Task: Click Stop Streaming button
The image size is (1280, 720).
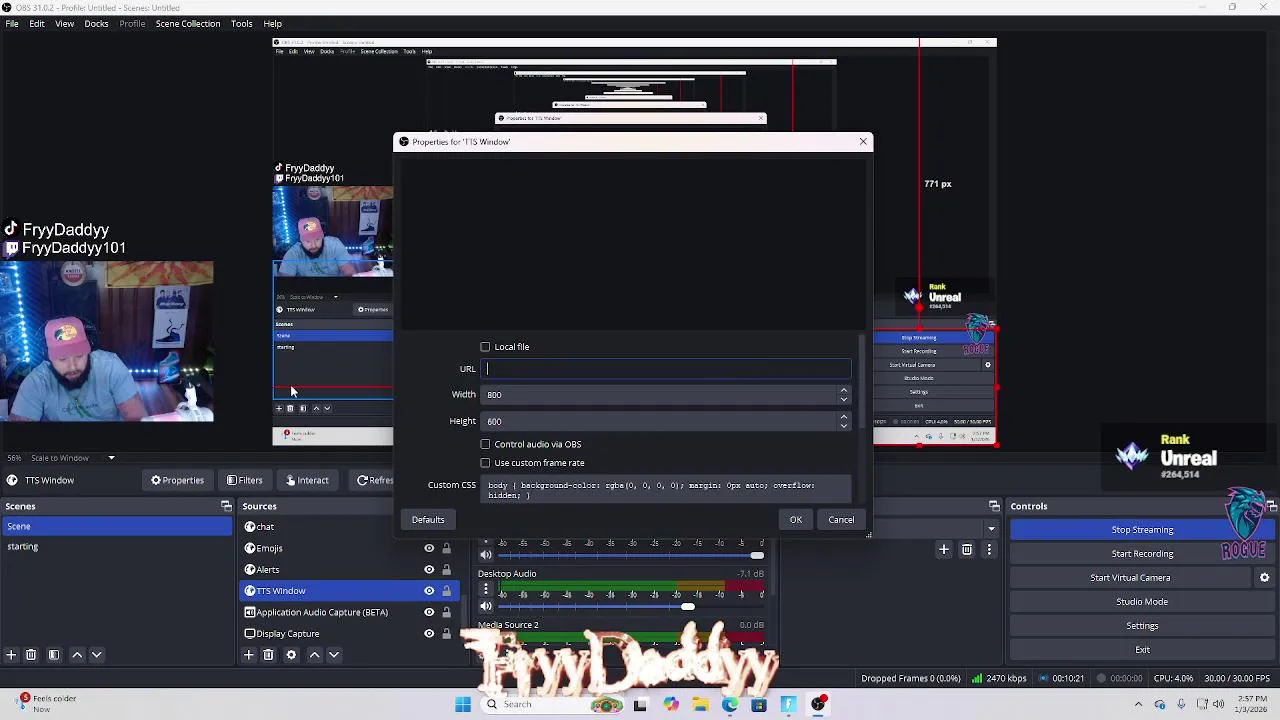Action: click(1142, 530)
